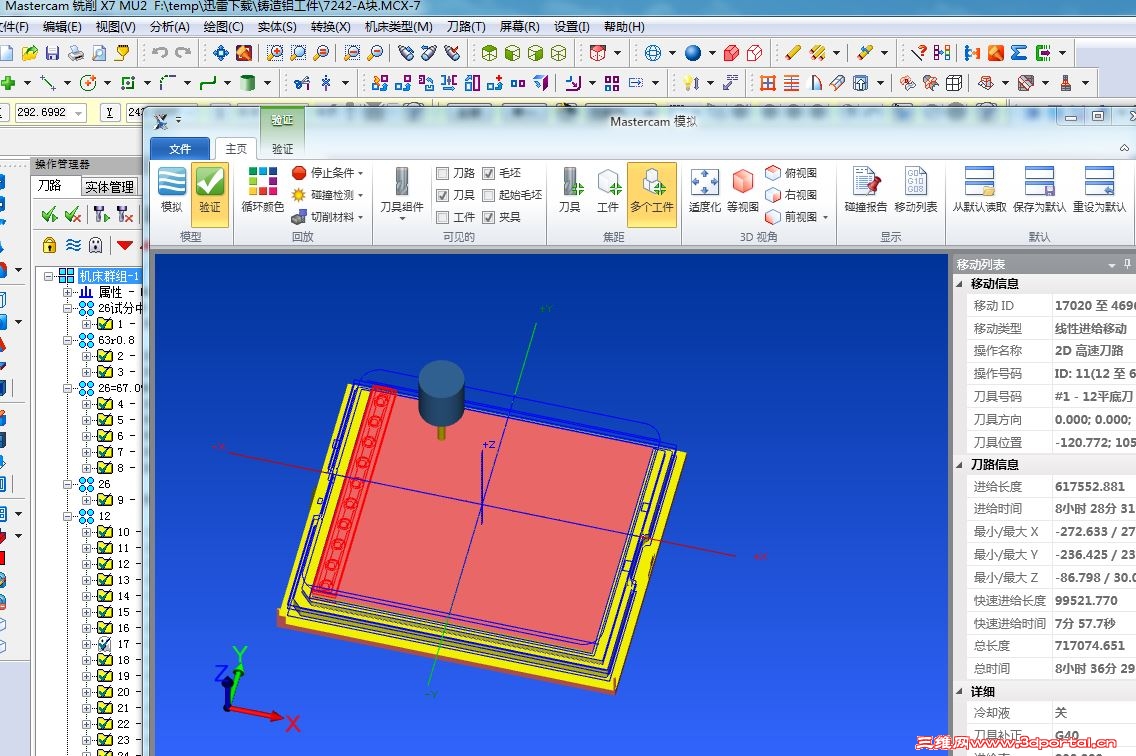Toggle the 工件 visibility checkbox
1136x756 pixels.
[x=443, y=217]
